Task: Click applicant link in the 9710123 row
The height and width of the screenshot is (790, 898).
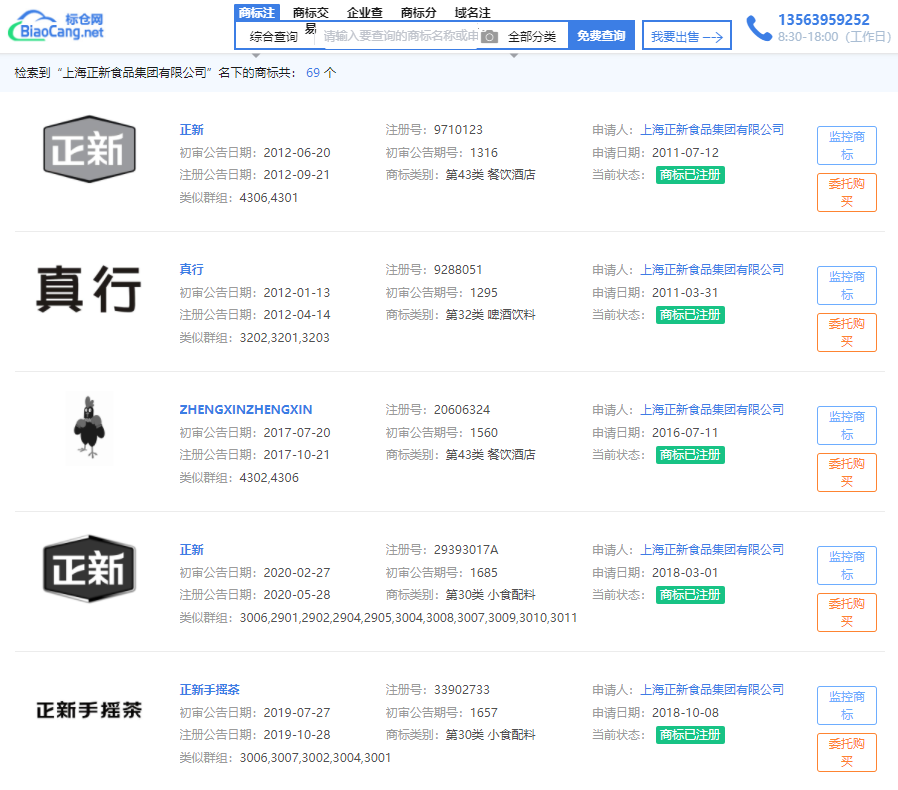Action: tap(712, 130)
